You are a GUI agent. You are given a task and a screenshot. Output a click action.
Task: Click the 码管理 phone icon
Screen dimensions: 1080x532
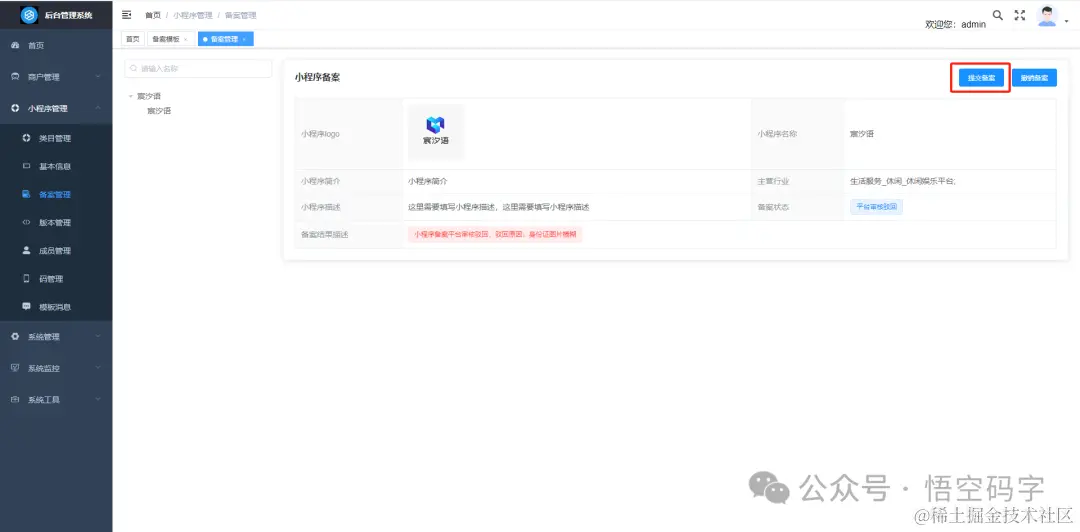(27, 278)
